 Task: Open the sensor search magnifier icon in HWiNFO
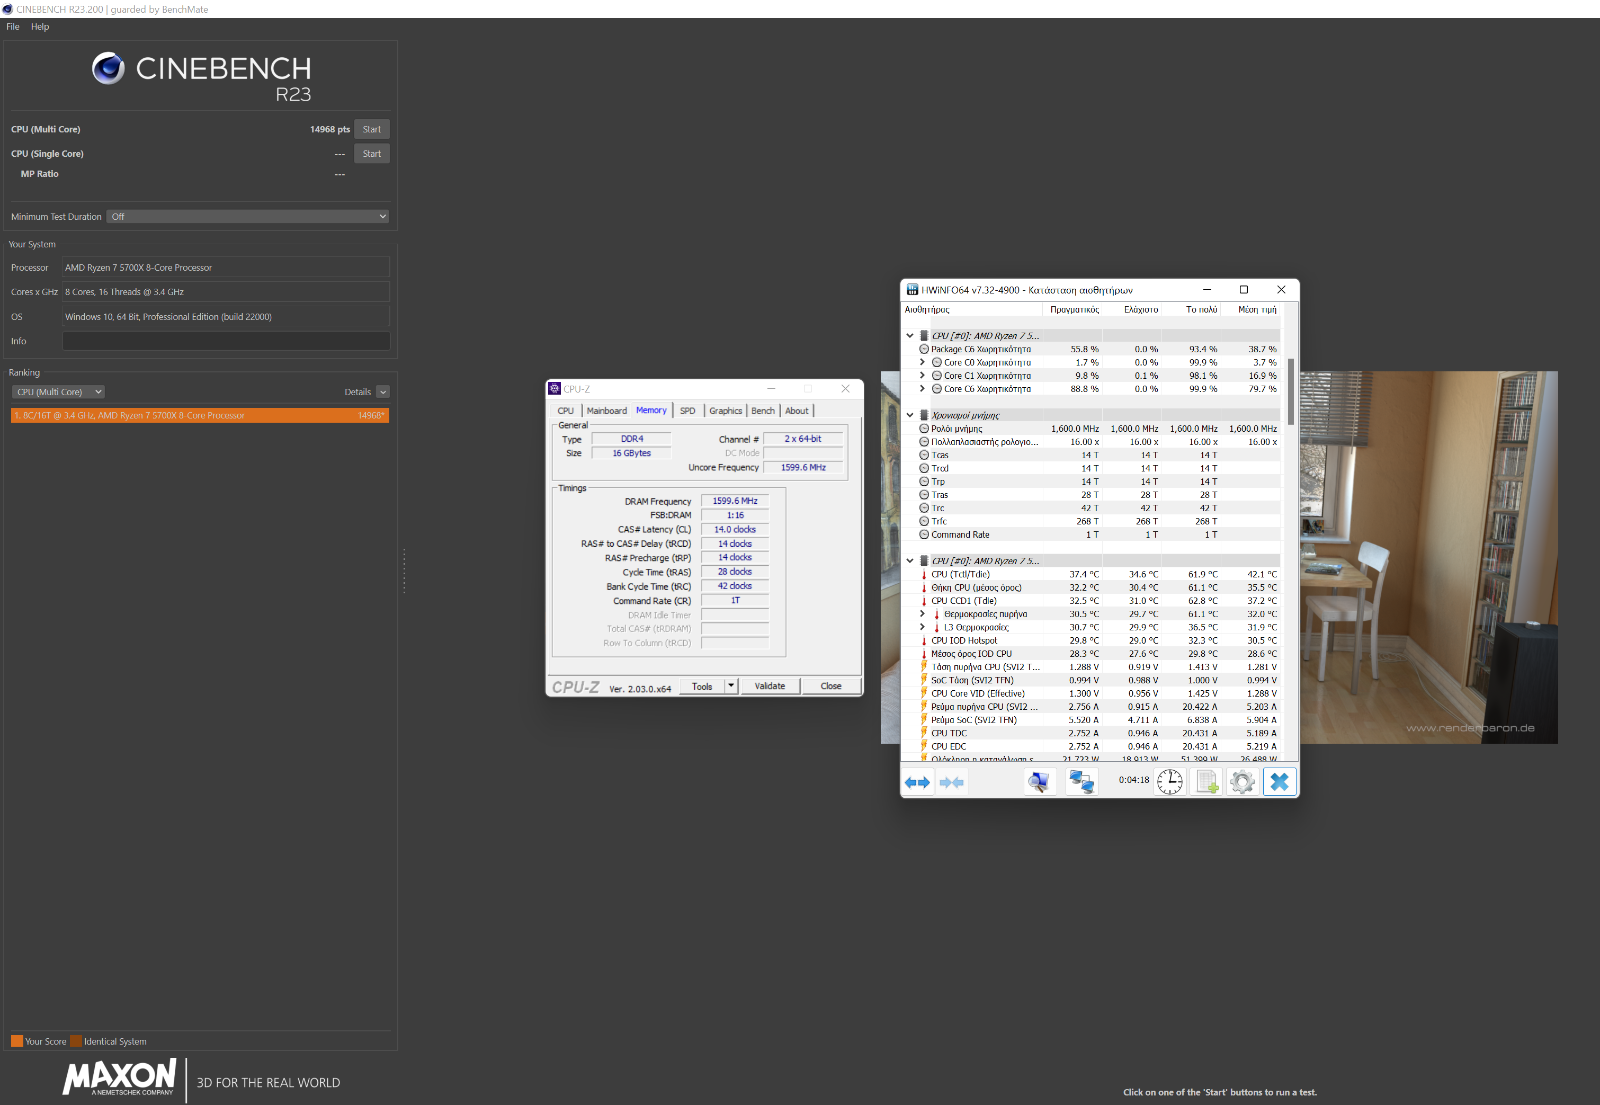[x=1039, y=782]
